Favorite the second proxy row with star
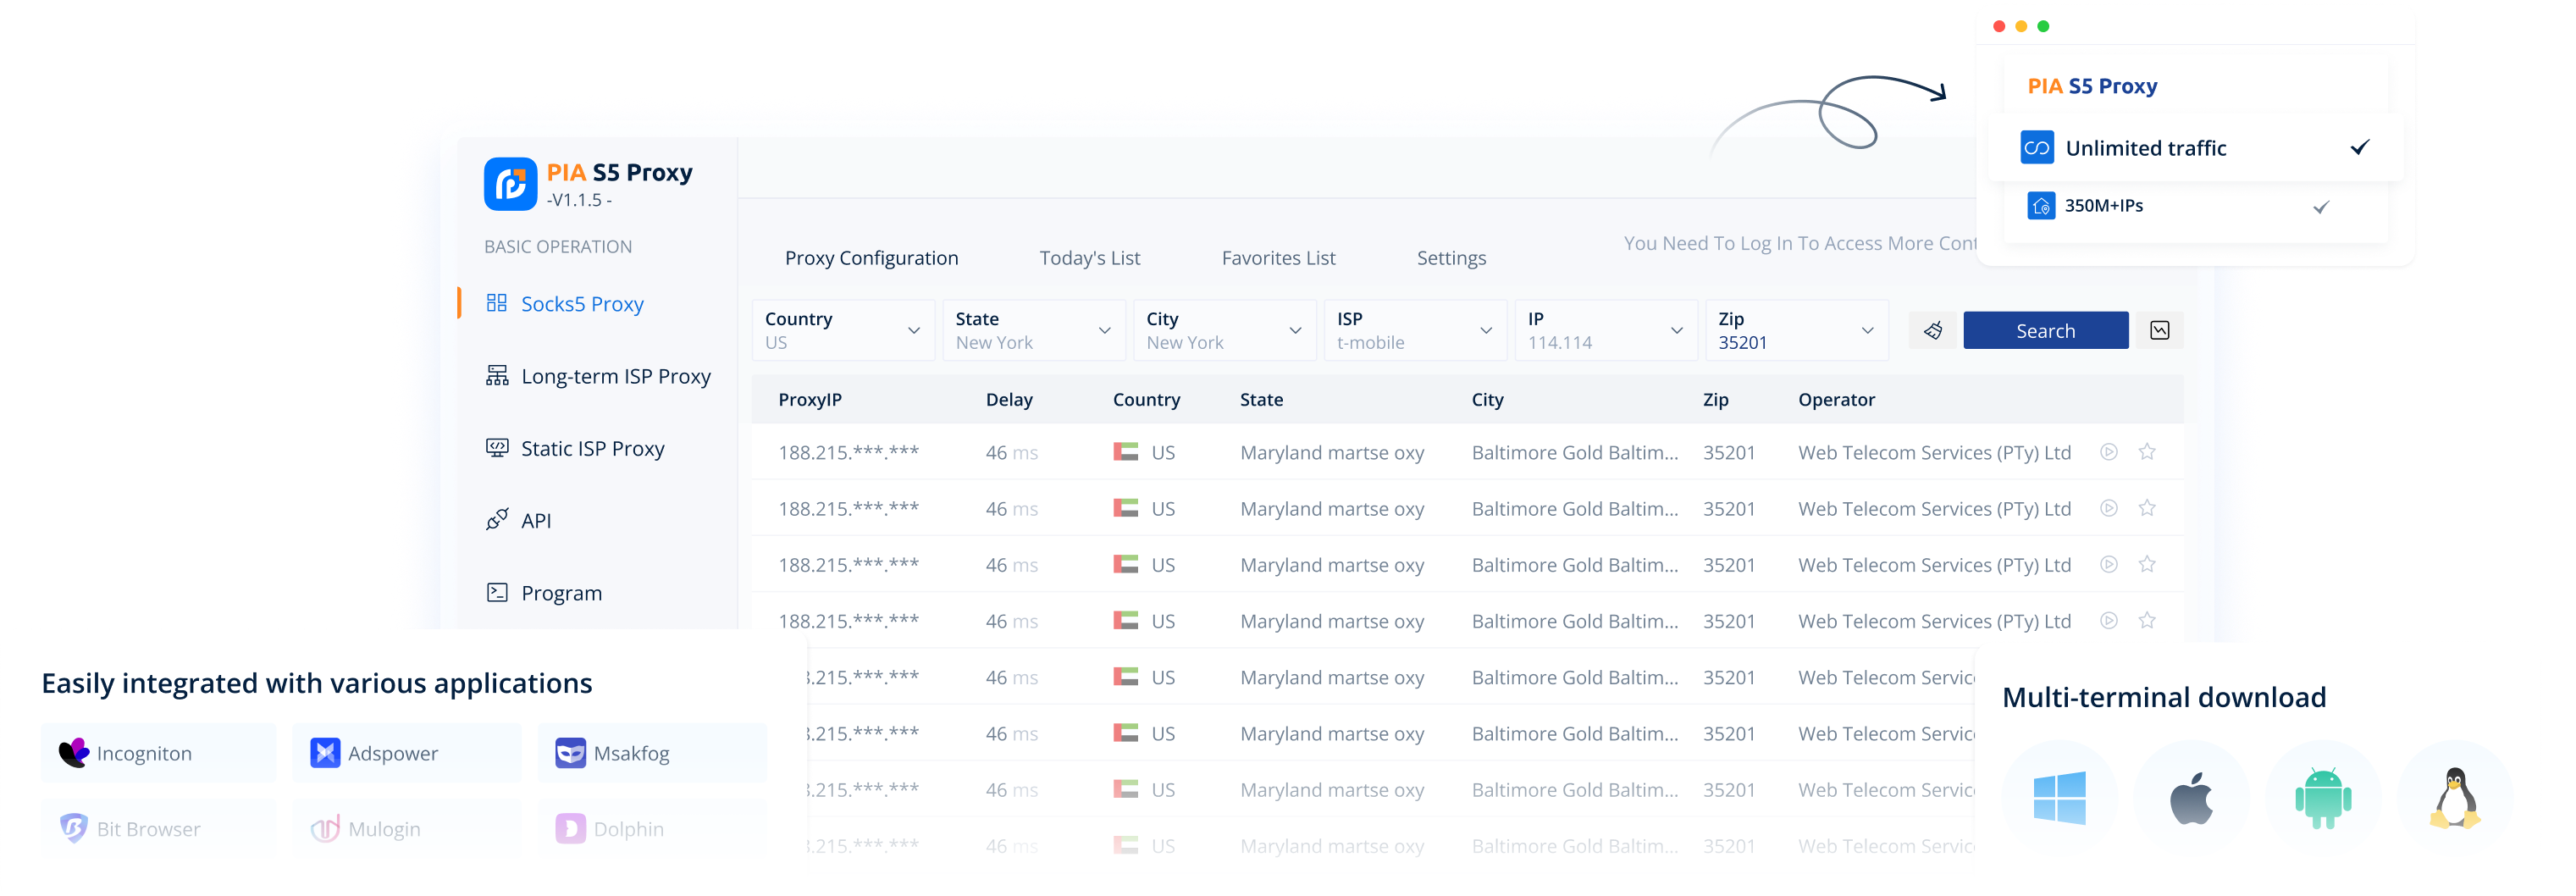Screen dimensions: 2576x896 (x=2146, y=508)
